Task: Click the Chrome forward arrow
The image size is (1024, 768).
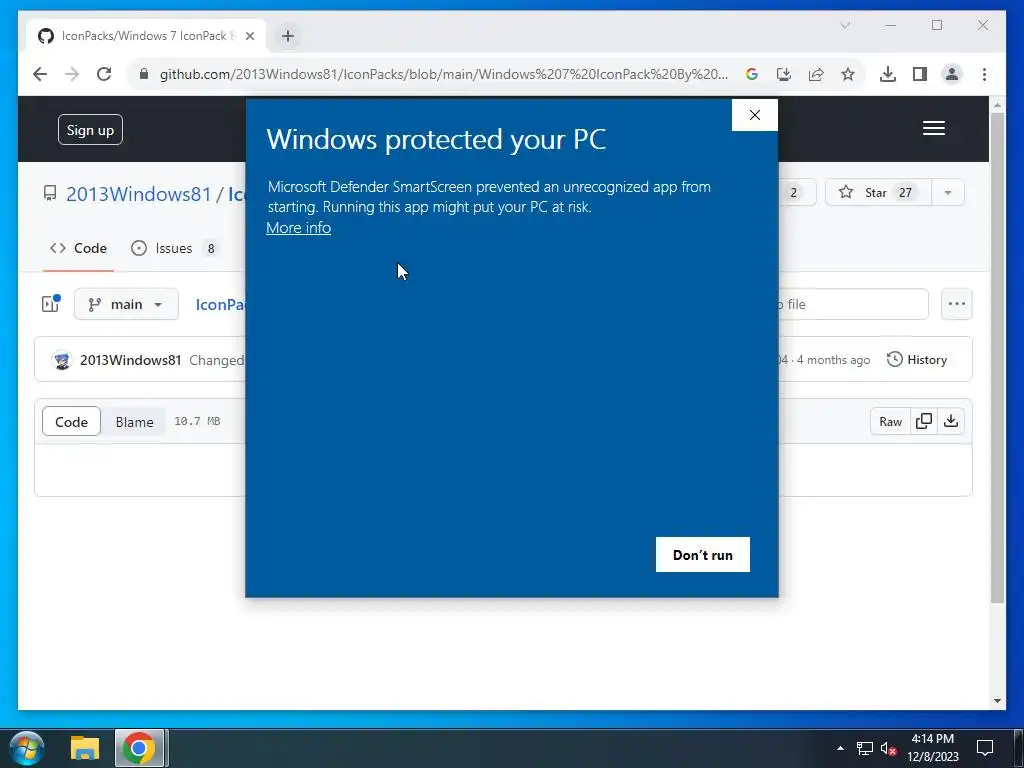Action: (72, 74)
